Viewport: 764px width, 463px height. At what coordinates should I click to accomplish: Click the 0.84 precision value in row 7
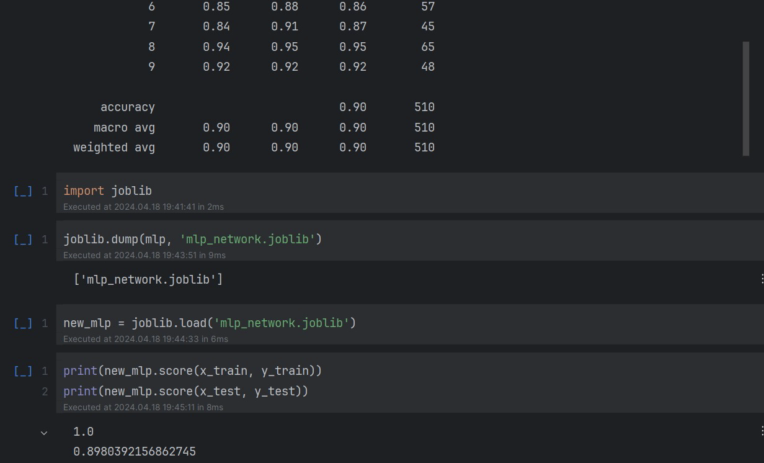tap(216, 27)
